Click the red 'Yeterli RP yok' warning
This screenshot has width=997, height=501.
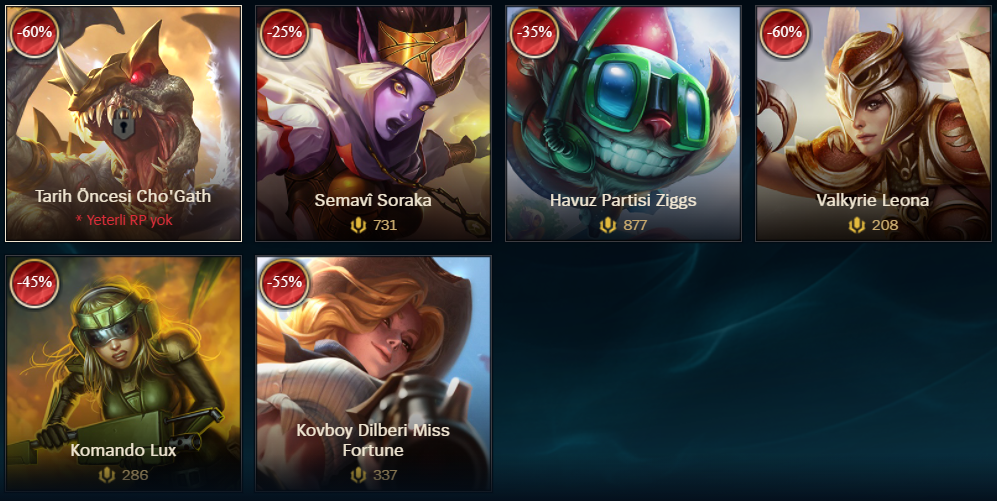(123, 220)
